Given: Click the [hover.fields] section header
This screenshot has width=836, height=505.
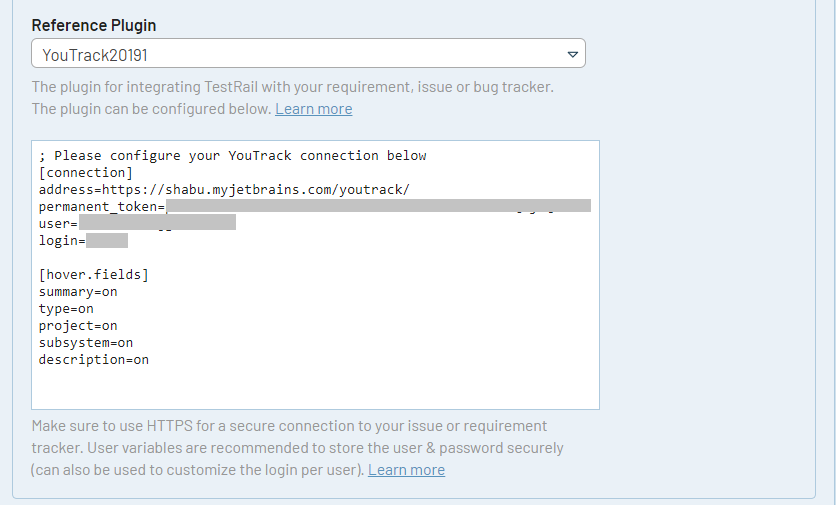Looking at the screenshot, I should tap(93, 274).
